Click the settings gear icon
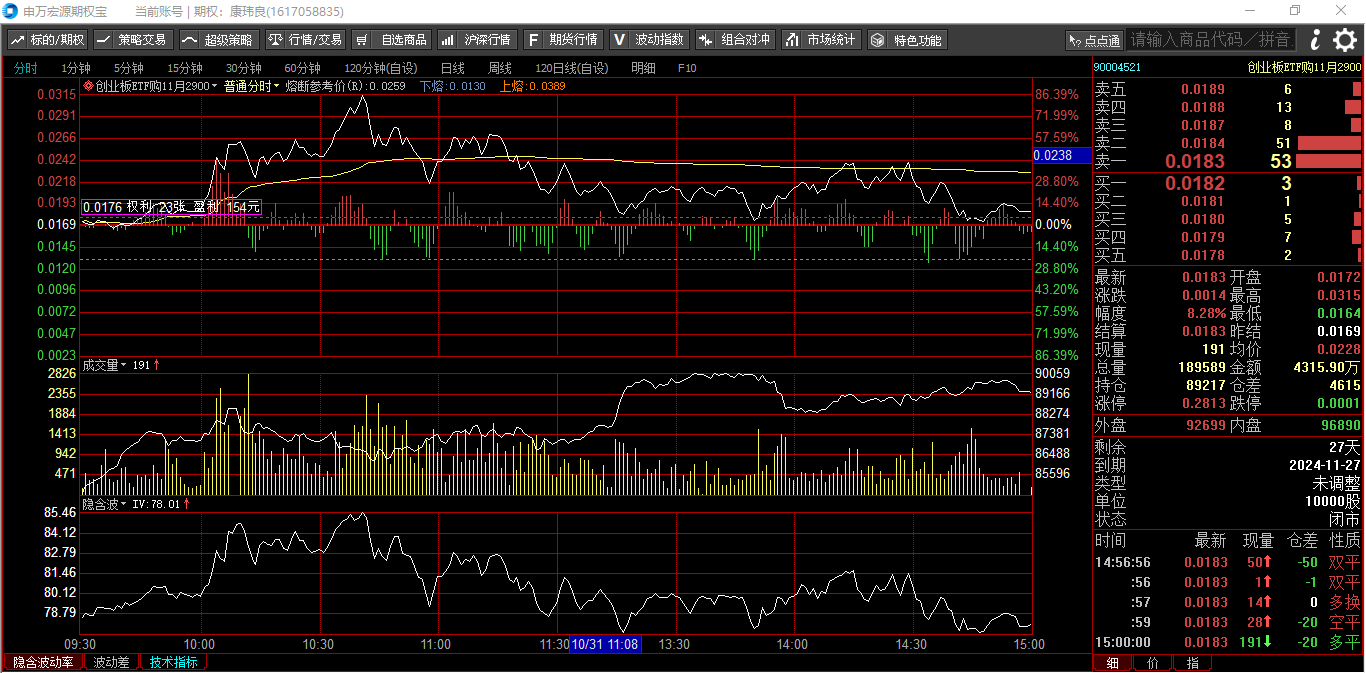The height and width of the screenshot is (673, 1366). click(1345, 40)
